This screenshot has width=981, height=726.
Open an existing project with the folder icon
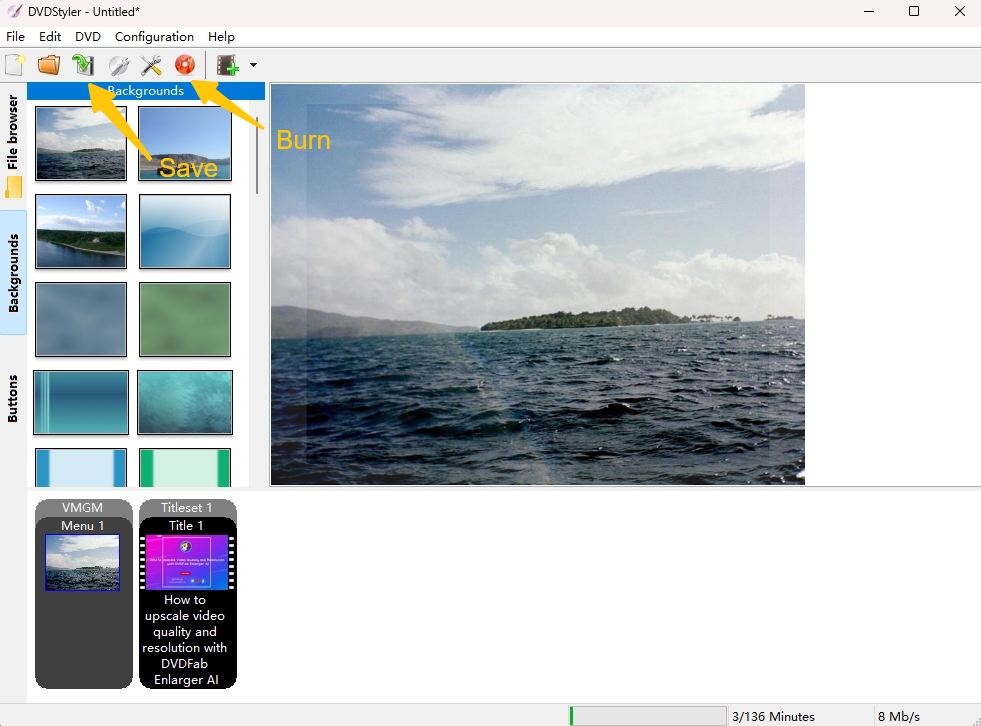click(48, 66)
